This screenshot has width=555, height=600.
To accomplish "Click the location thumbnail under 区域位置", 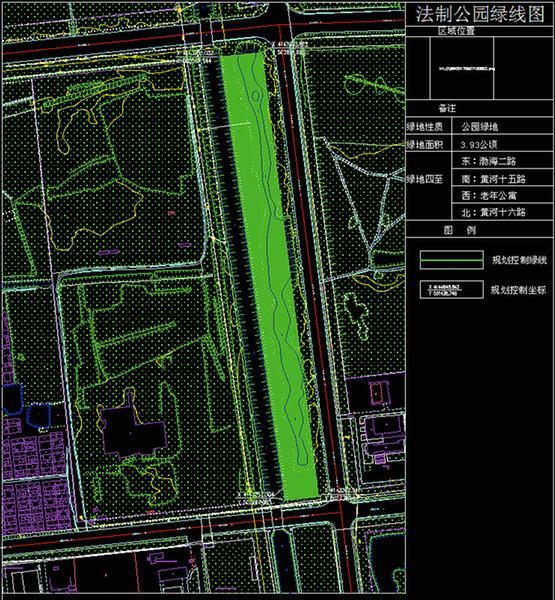I will (x=462, y=68).
